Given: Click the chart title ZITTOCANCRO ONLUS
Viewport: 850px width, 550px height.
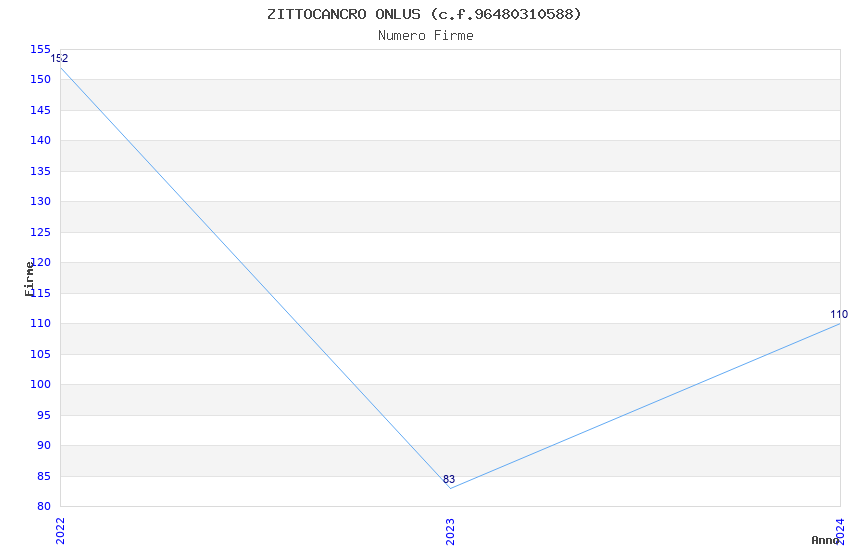Looking at the screenshot, I should click(424, 14).
